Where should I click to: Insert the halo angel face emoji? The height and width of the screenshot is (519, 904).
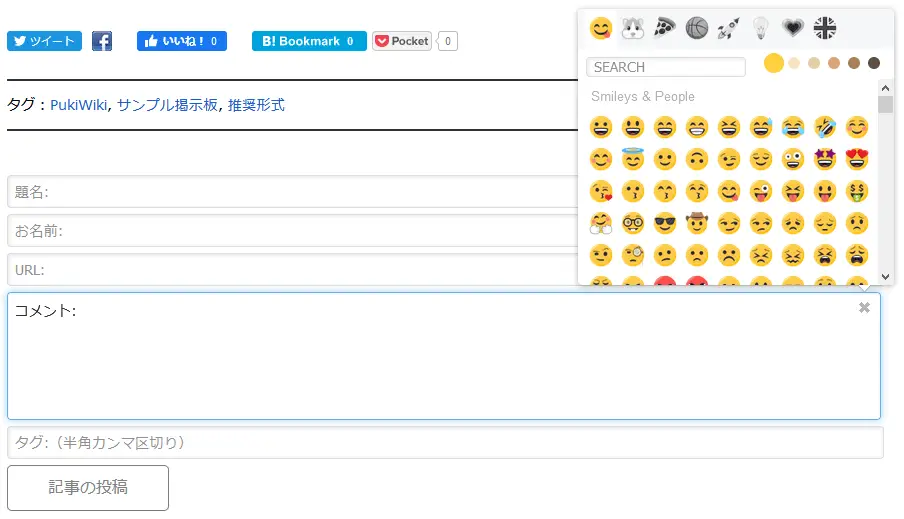632,159
